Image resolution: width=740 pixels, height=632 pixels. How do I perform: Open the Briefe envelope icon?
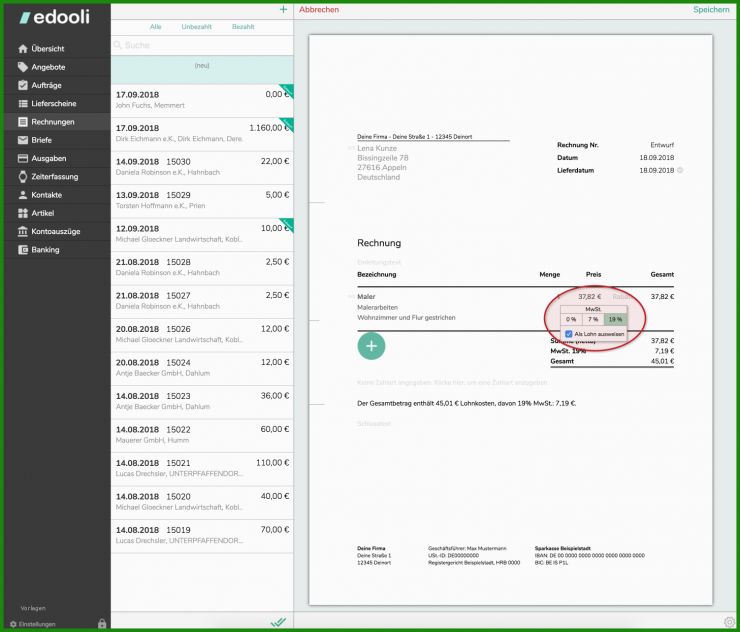(x=23, y=140)
